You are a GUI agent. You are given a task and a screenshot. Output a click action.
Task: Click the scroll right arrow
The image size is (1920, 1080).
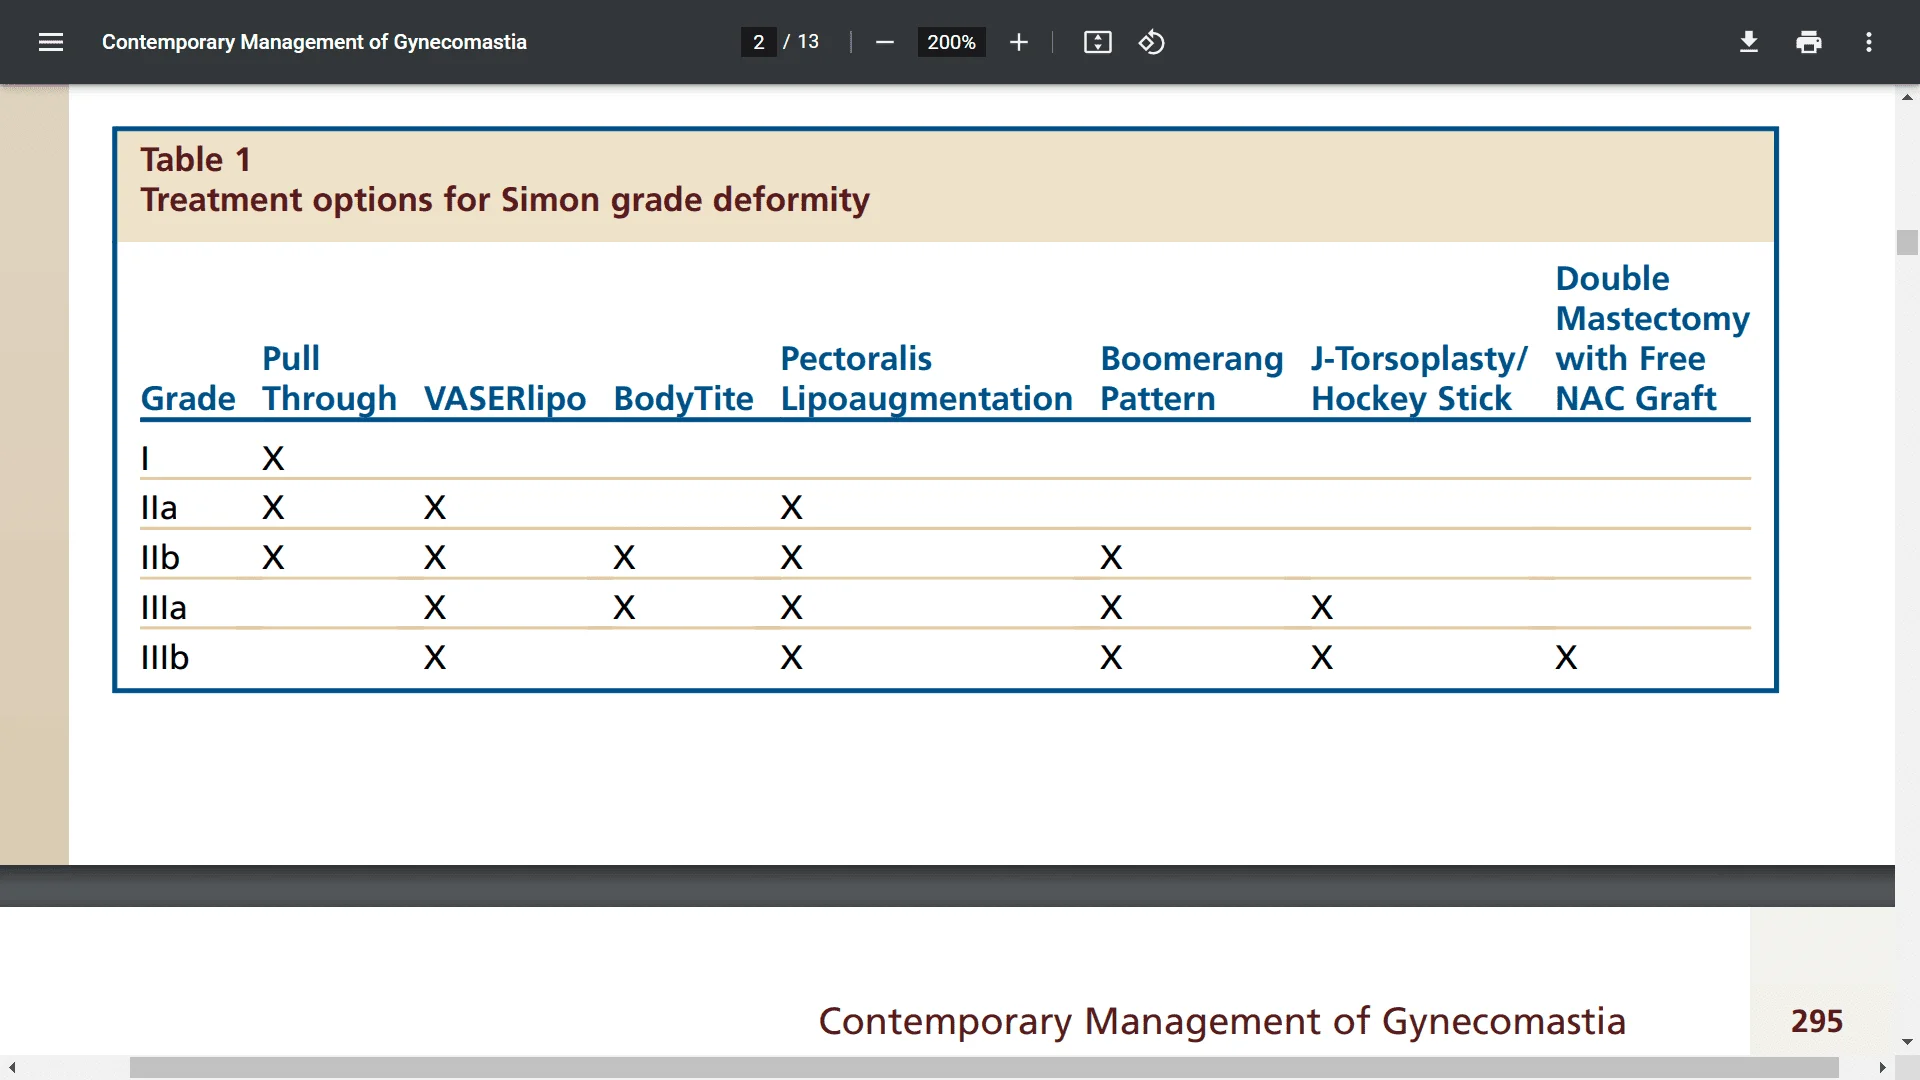(x=1882, y=1068)
